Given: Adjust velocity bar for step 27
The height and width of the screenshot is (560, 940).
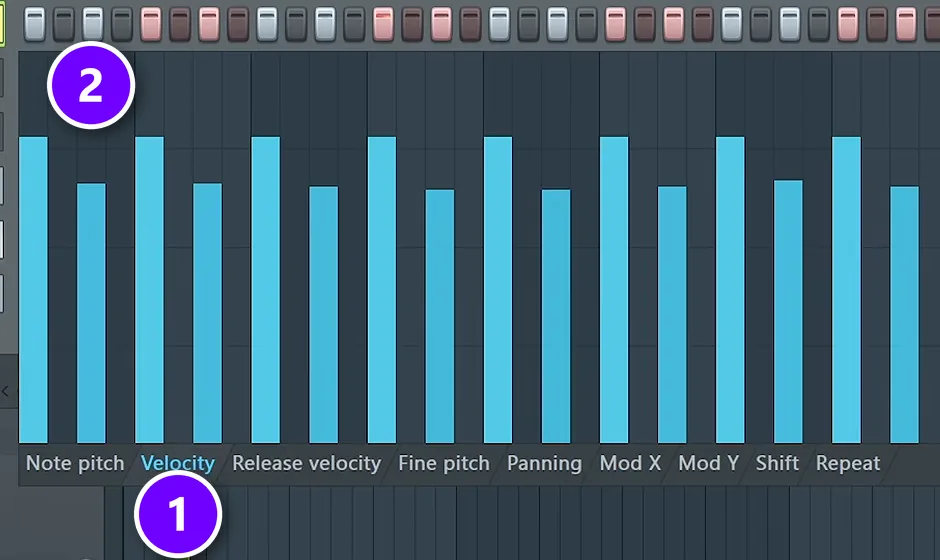Looking at the screenshot, I should coord(788,312).
